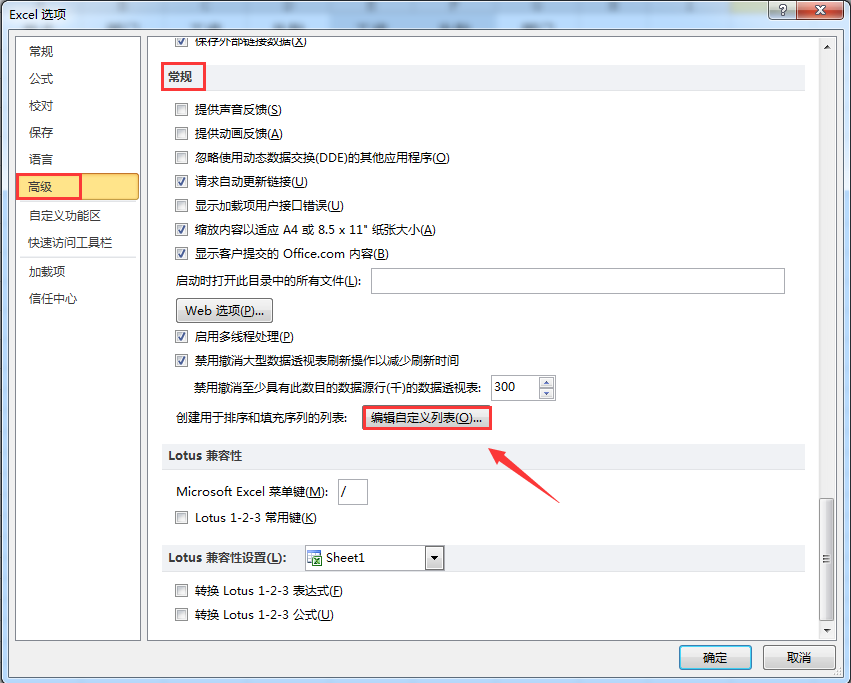Toggle 启用多线程处理 checkbox
851x683 pixels.
(x=181, y=337)
